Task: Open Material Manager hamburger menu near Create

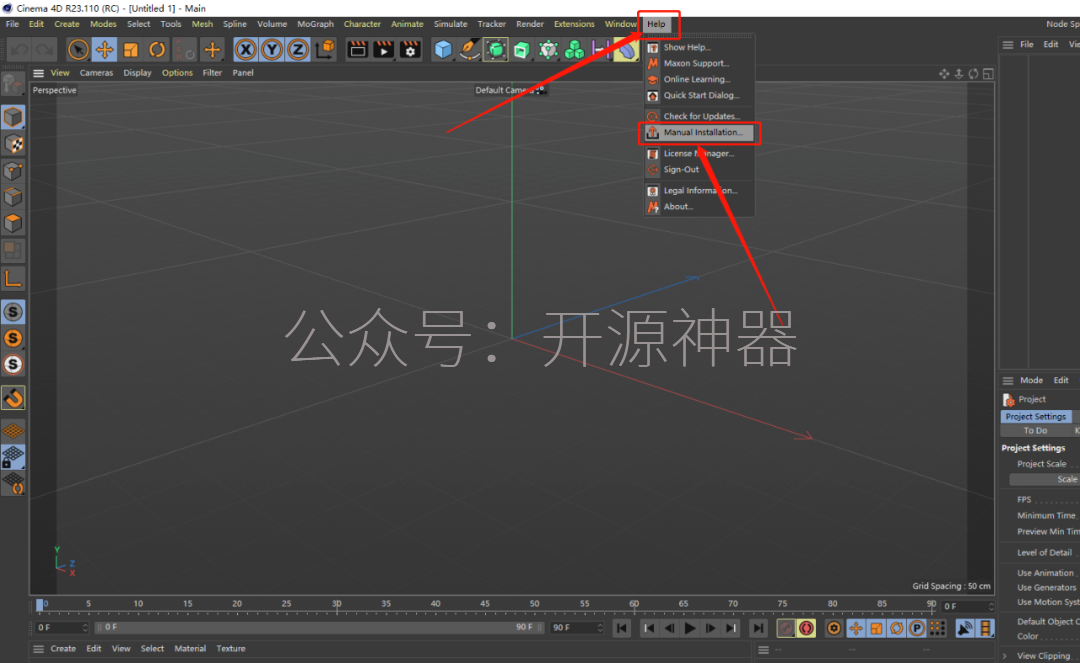Action: 39,649
